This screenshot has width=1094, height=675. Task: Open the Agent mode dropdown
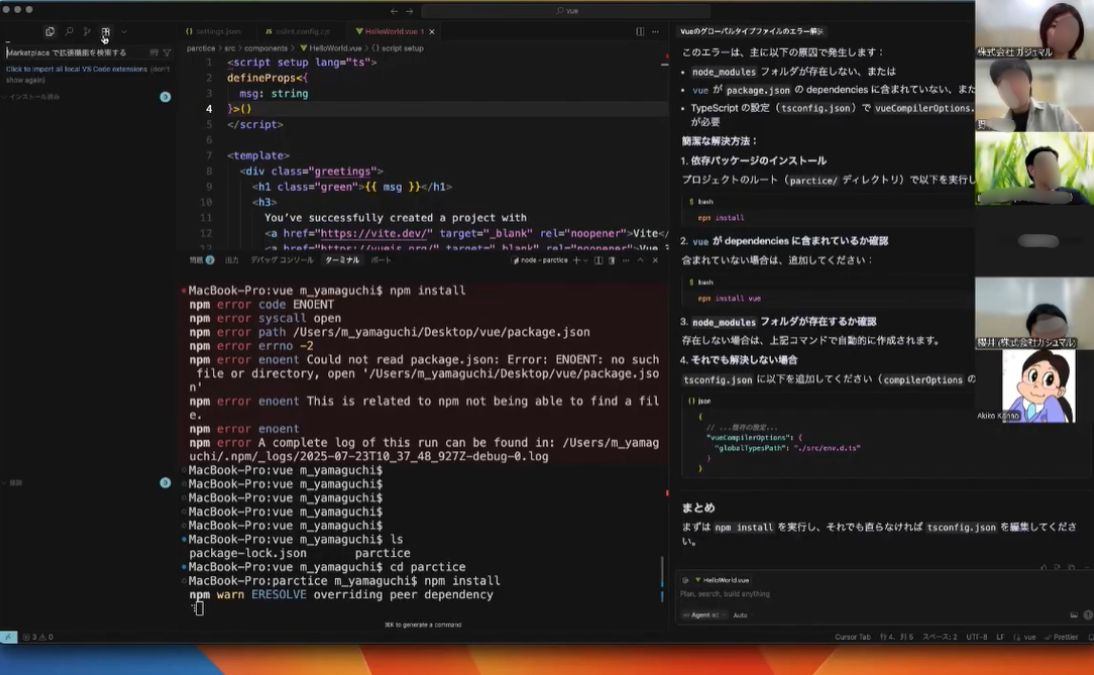[x=704, y=615]
